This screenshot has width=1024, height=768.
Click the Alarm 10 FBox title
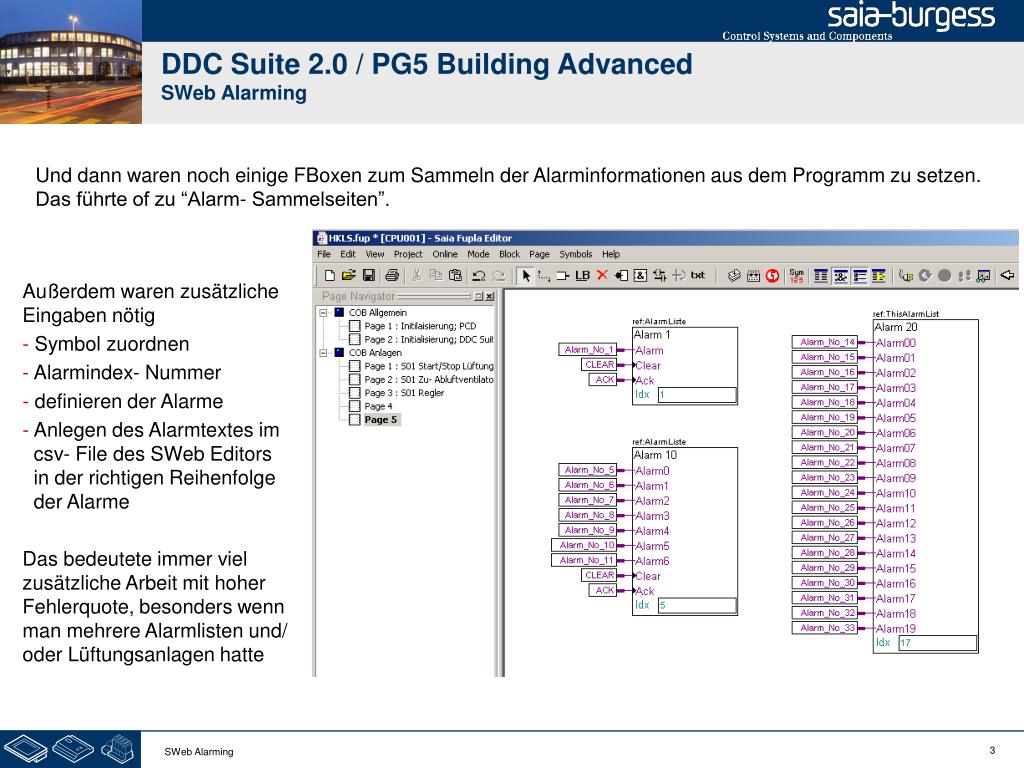[x=655, y=455]
